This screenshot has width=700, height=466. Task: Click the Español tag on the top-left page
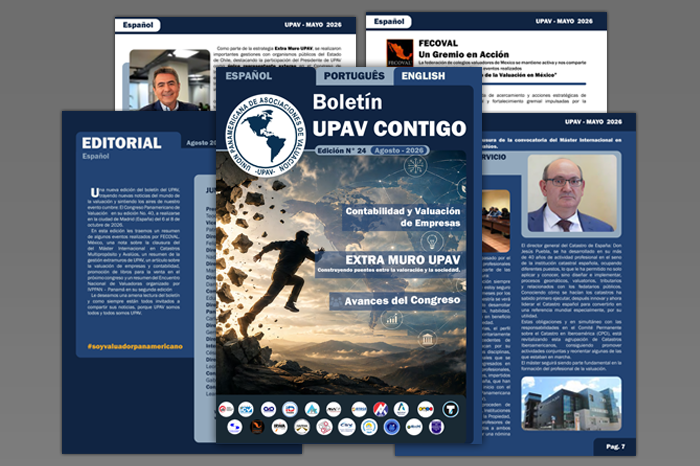tap(138, 25)
